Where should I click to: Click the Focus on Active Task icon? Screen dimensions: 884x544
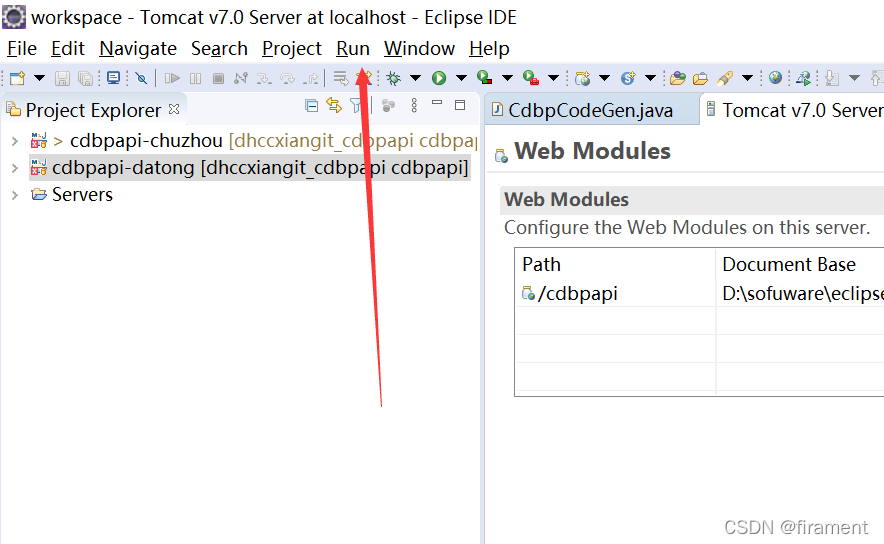[x=388, y=105]
